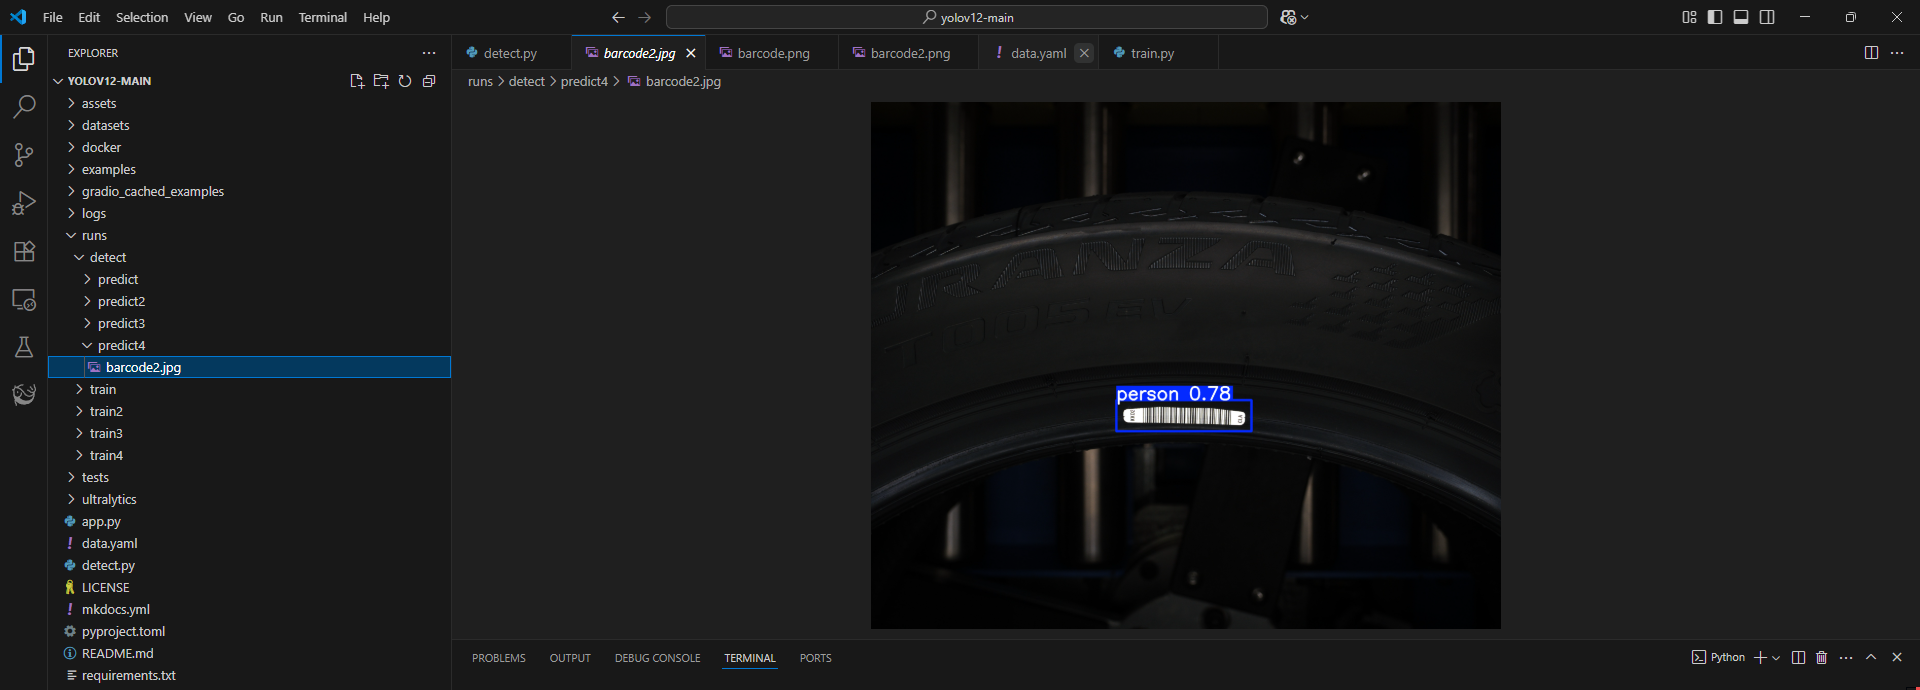Open README.md in the explorer
Image resolution: width=1920 pixels, height=690 pixels.
coord(250,653)
